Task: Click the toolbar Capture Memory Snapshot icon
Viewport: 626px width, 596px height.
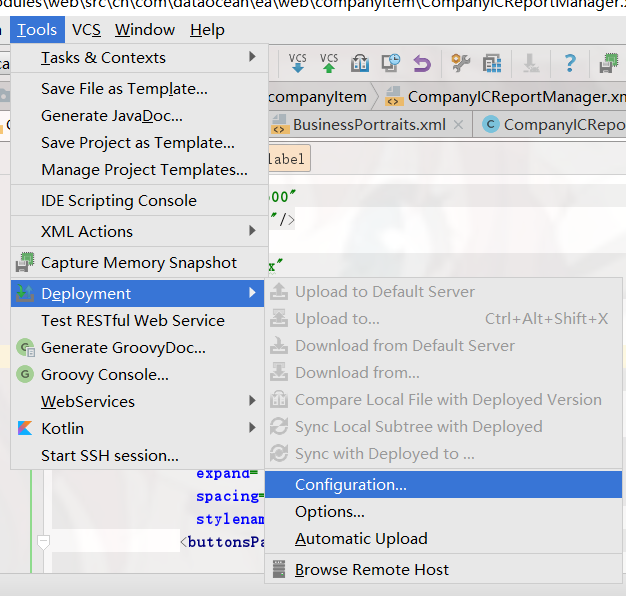Action: [609, 63]
